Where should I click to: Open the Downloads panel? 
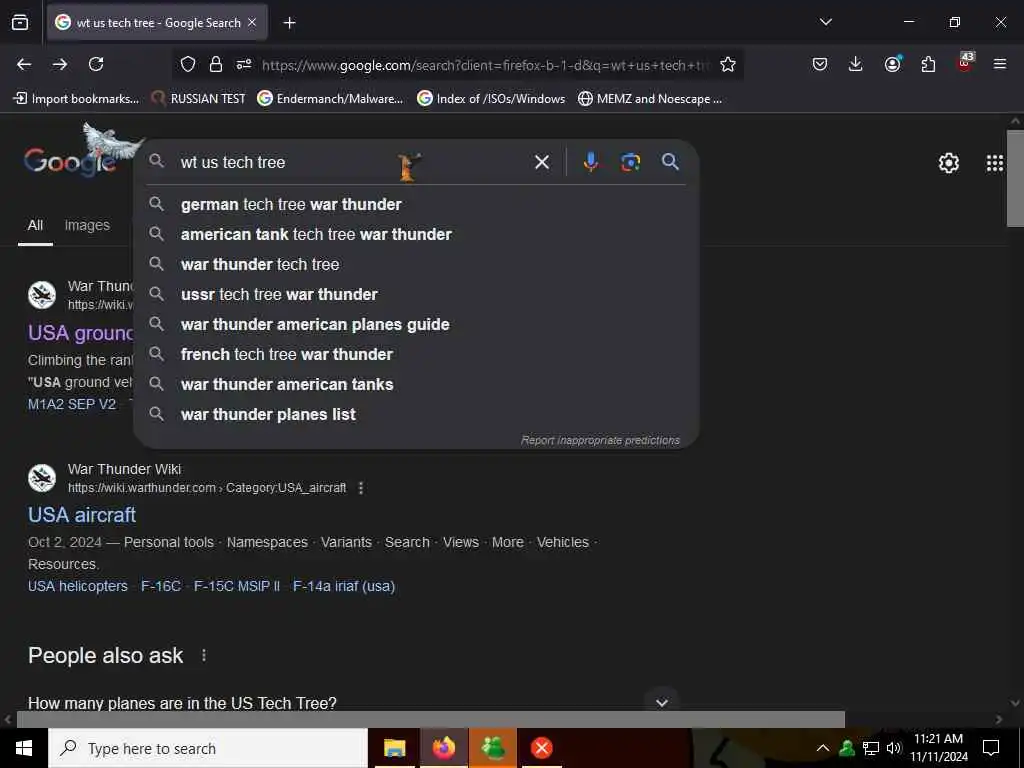point(856,64)
